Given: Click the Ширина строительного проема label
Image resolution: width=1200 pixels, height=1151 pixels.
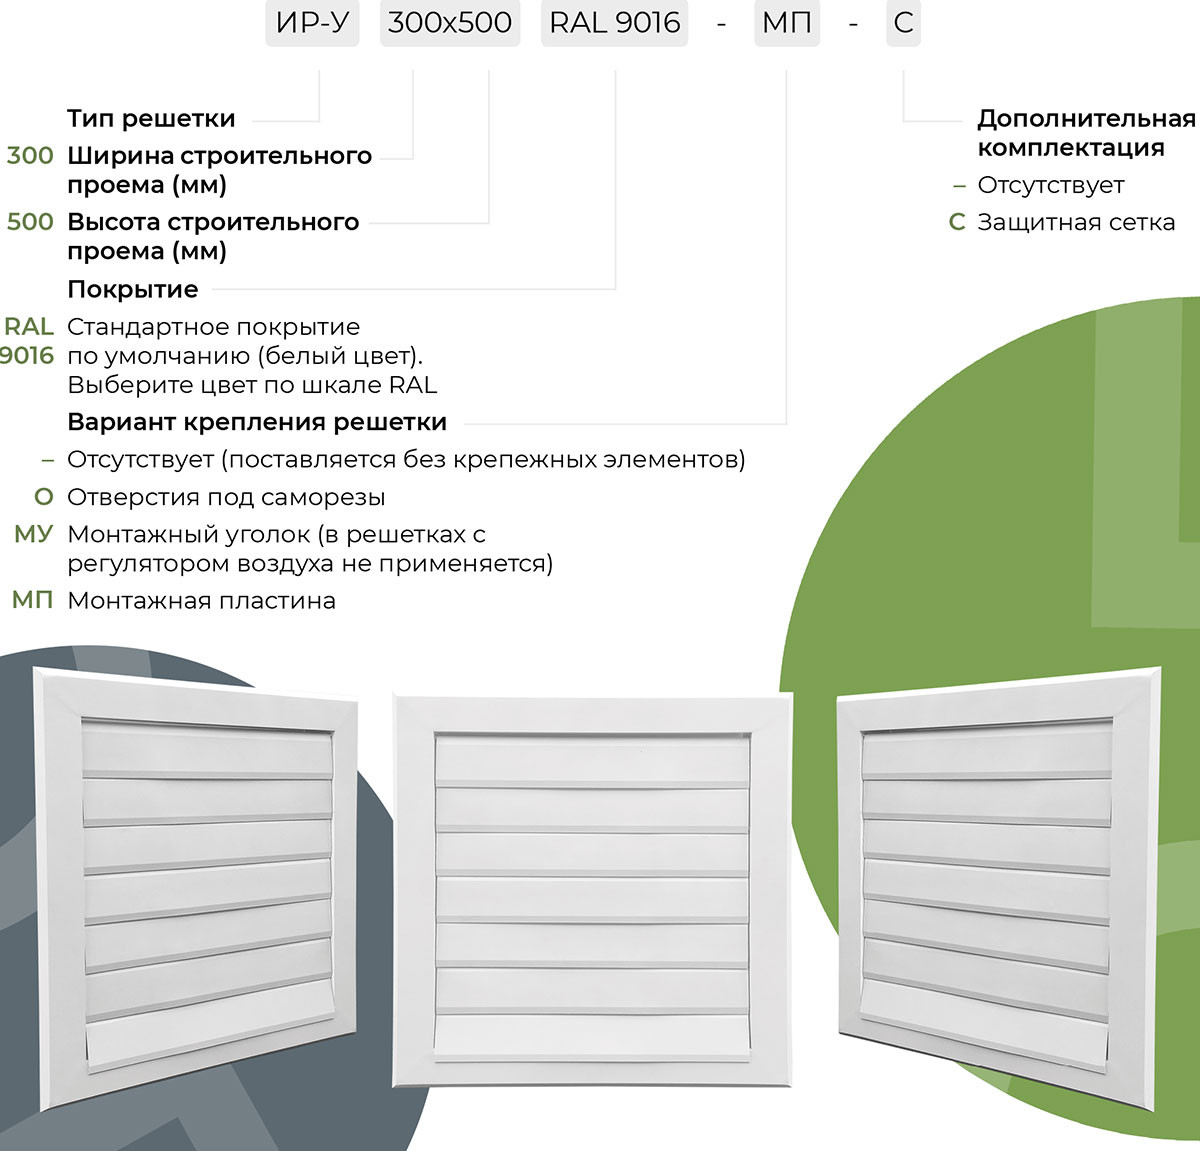Looking at the screenshot, I should tap(219, 156).
